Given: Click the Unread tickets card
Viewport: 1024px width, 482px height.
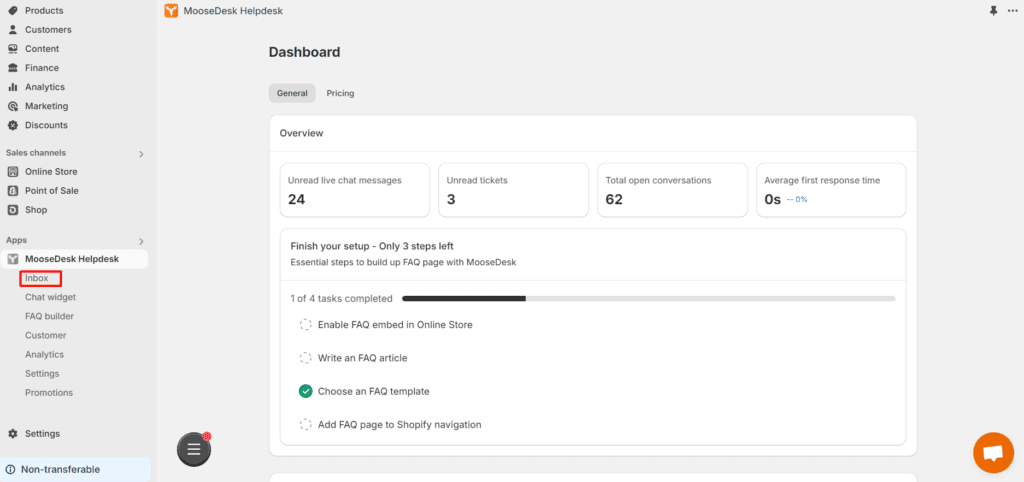Looking at the screenshot, I should [x=513, y=190].
